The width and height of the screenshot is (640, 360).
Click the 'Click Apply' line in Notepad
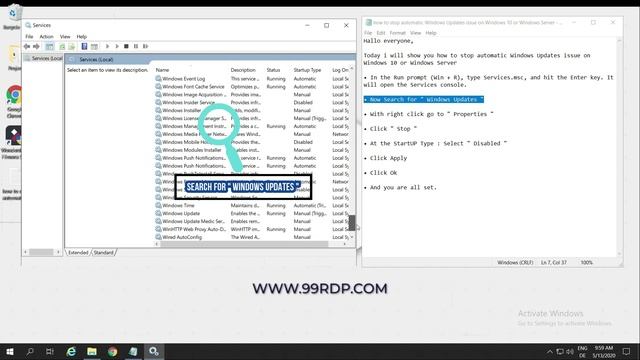click(x=388, y=158)
